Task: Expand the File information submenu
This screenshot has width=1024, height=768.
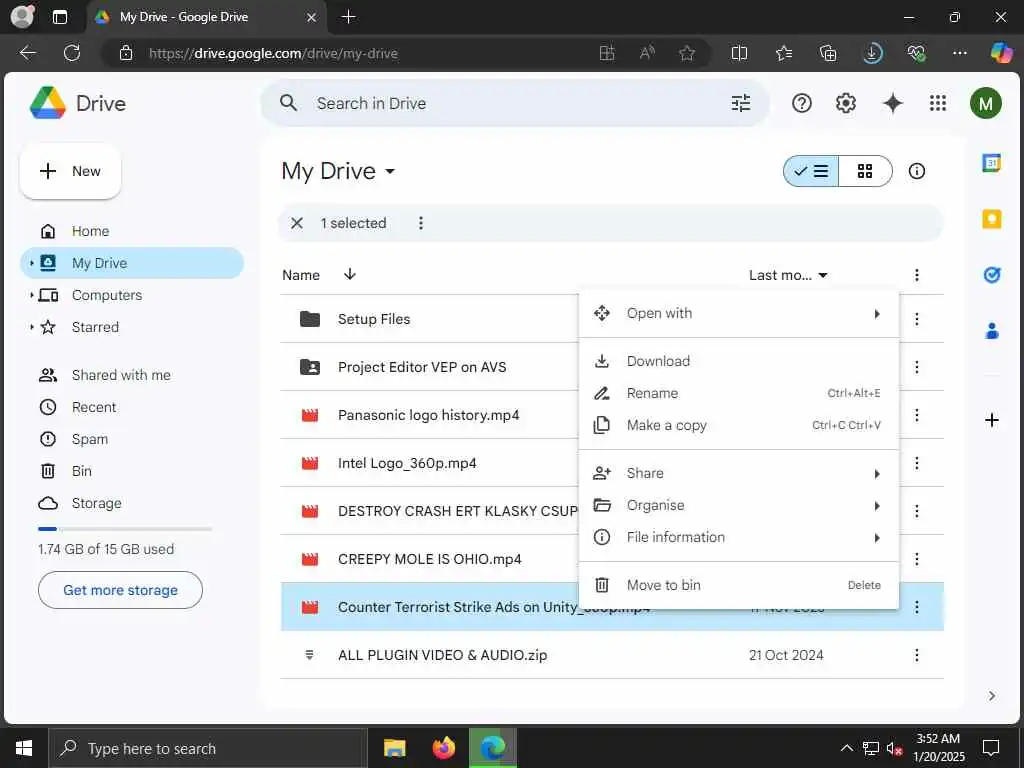Action: point(739,537)
